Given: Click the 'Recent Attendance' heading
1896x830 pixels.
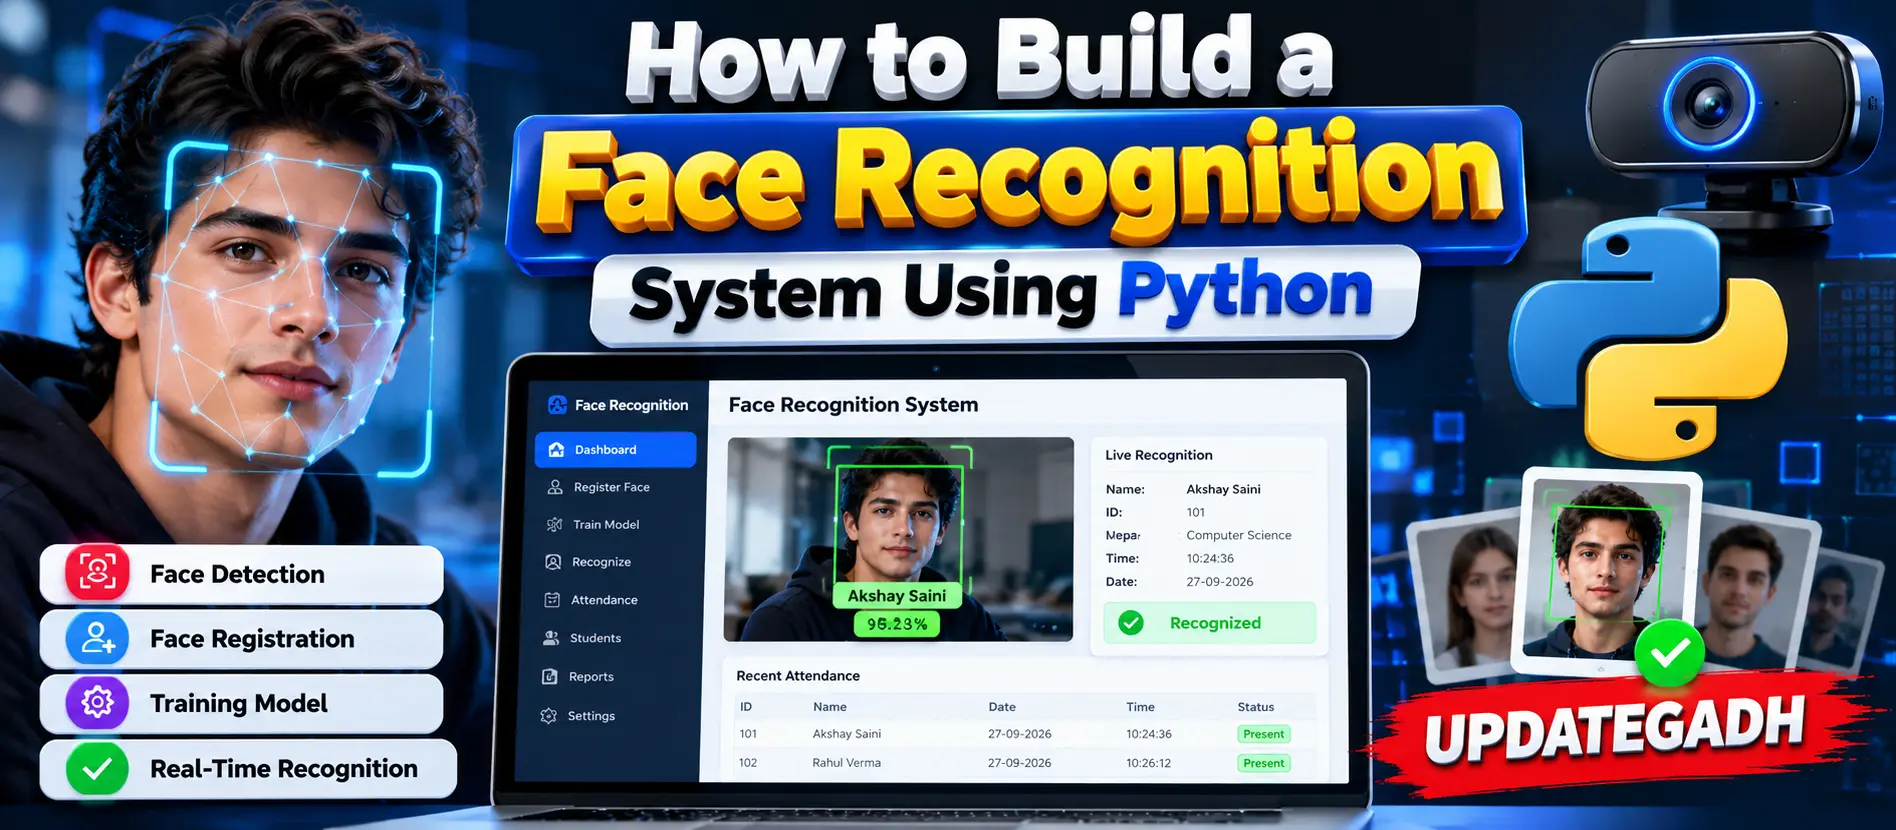Looking at the screenshot, I should (x=798, y=676).
